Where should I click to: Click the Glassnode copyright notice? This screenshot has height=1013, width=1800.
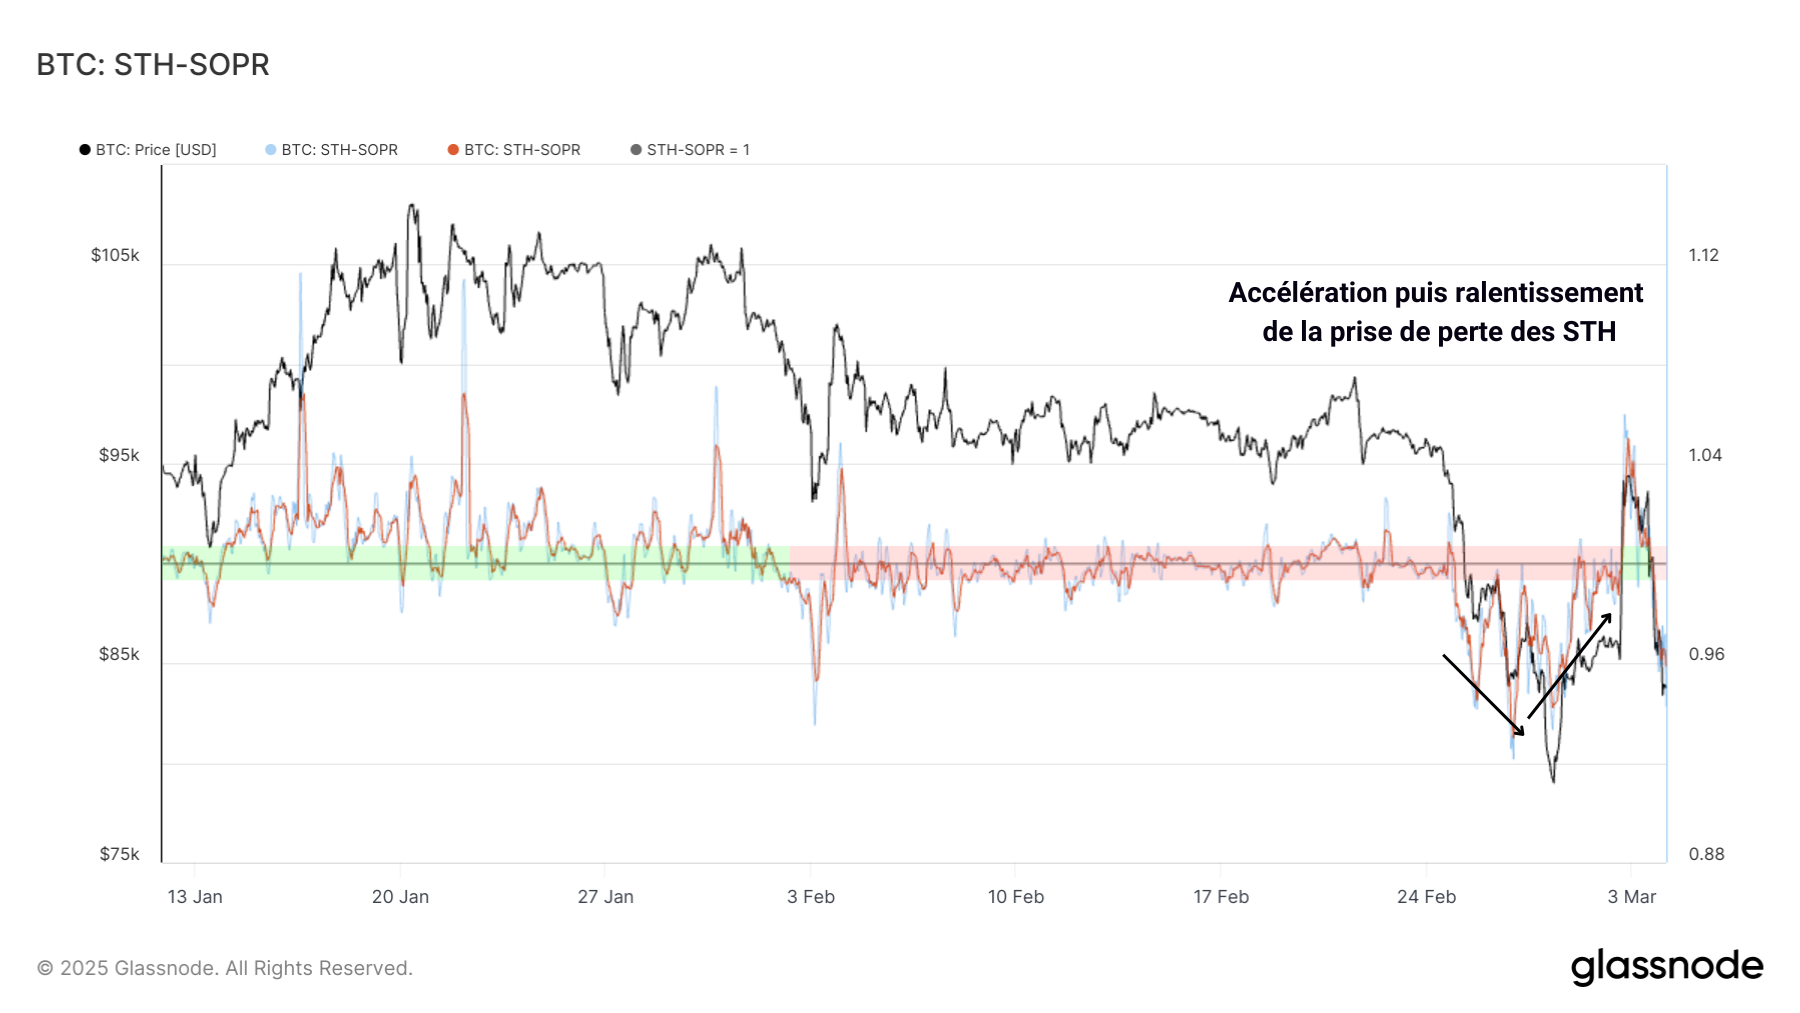point(225,968)
